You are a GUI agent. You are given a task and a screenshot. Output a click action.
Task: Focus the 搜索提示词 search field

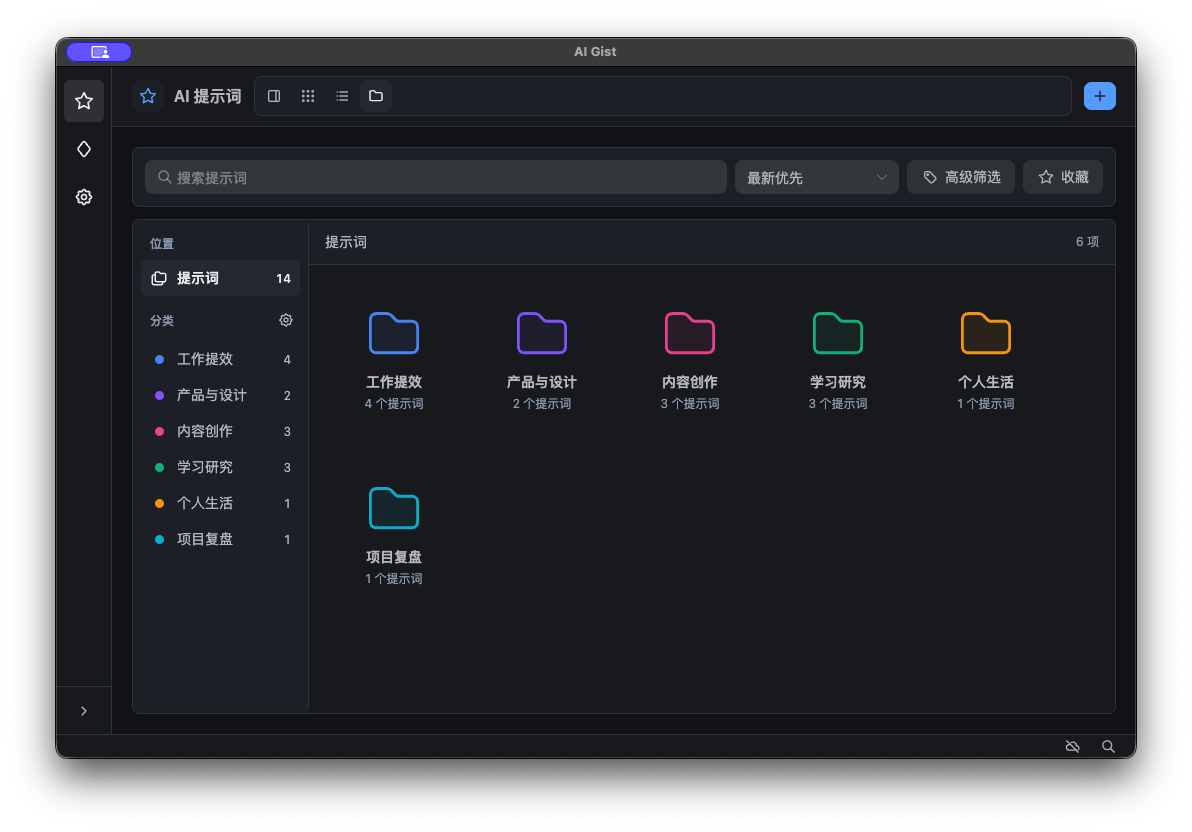[436, 177]
